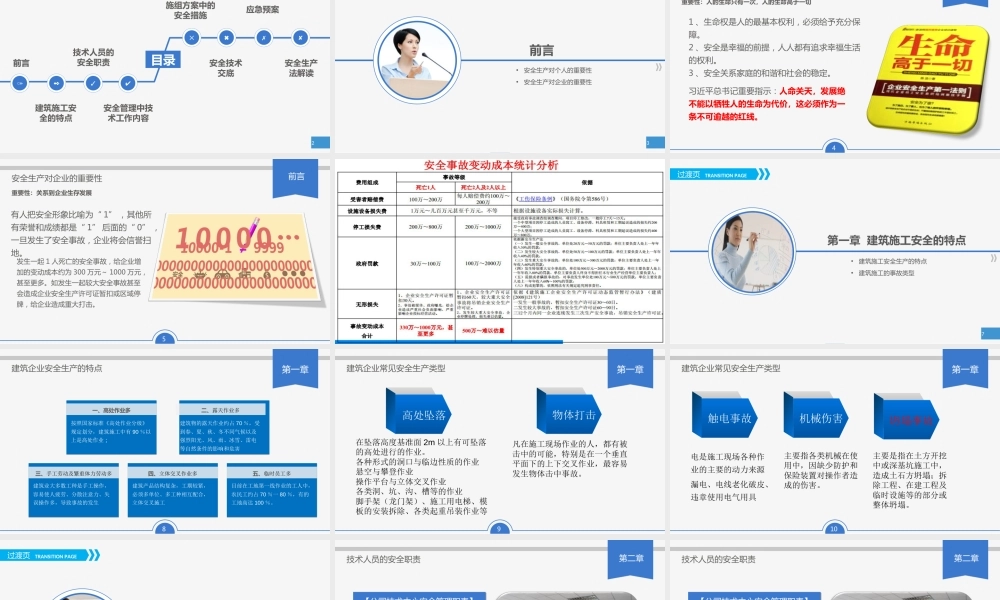
Task: Click the 工伤保险条例 hyperlink in the table
Action: coord(535,199)
